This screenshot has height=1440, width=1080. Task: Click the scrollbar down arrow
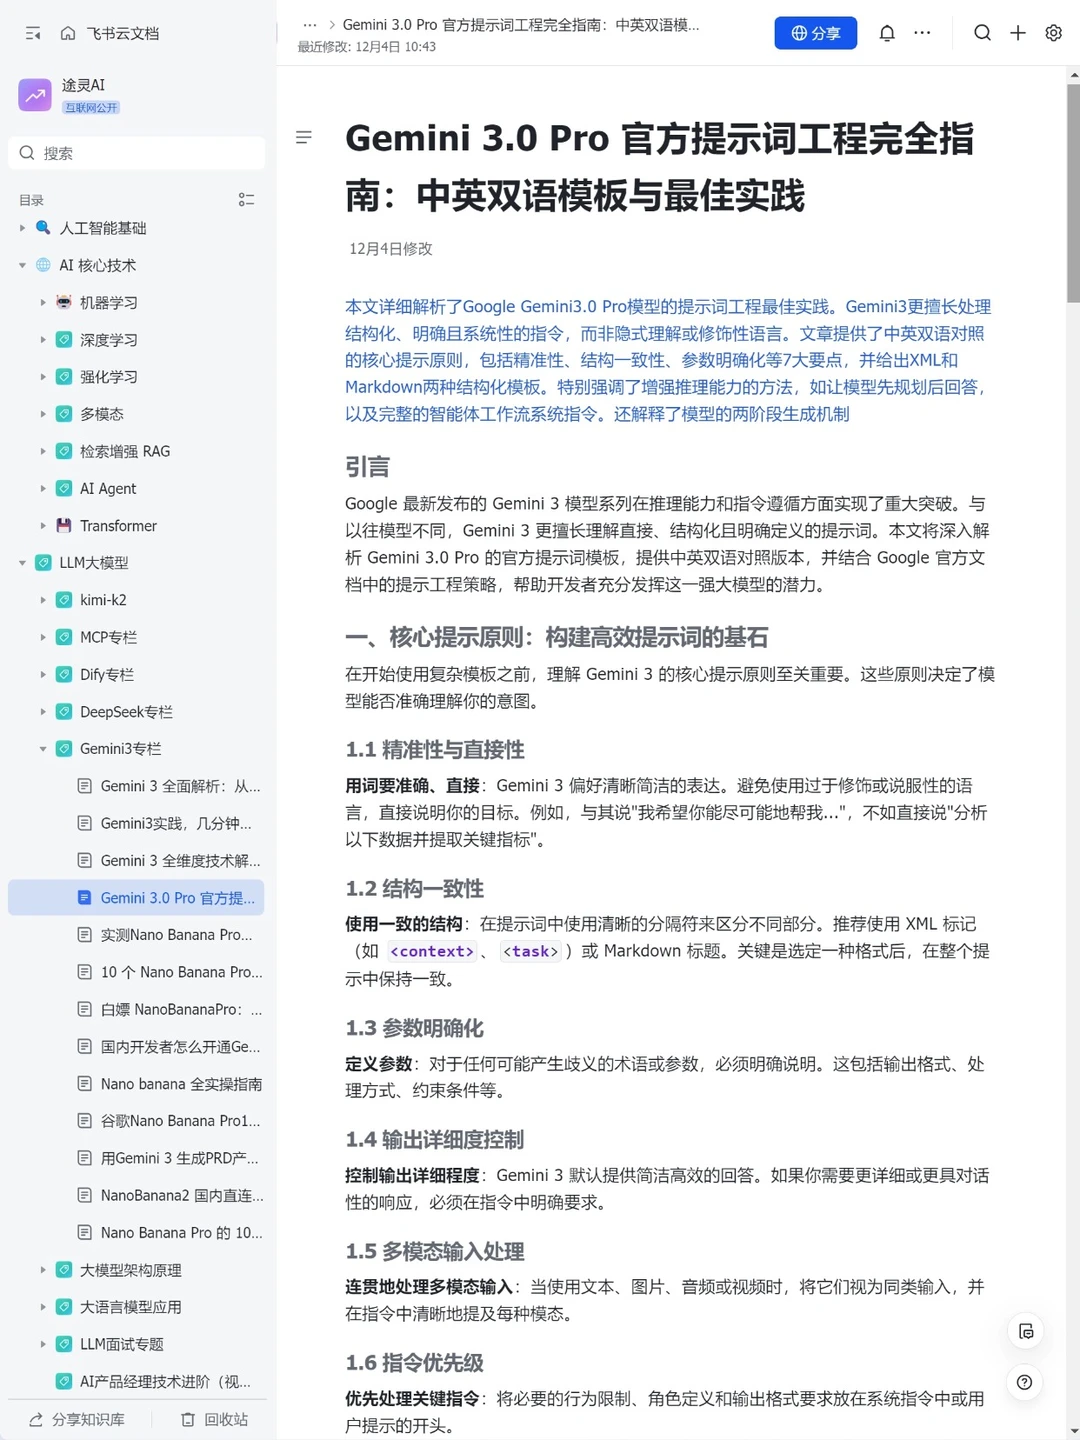(1073, 1431)
